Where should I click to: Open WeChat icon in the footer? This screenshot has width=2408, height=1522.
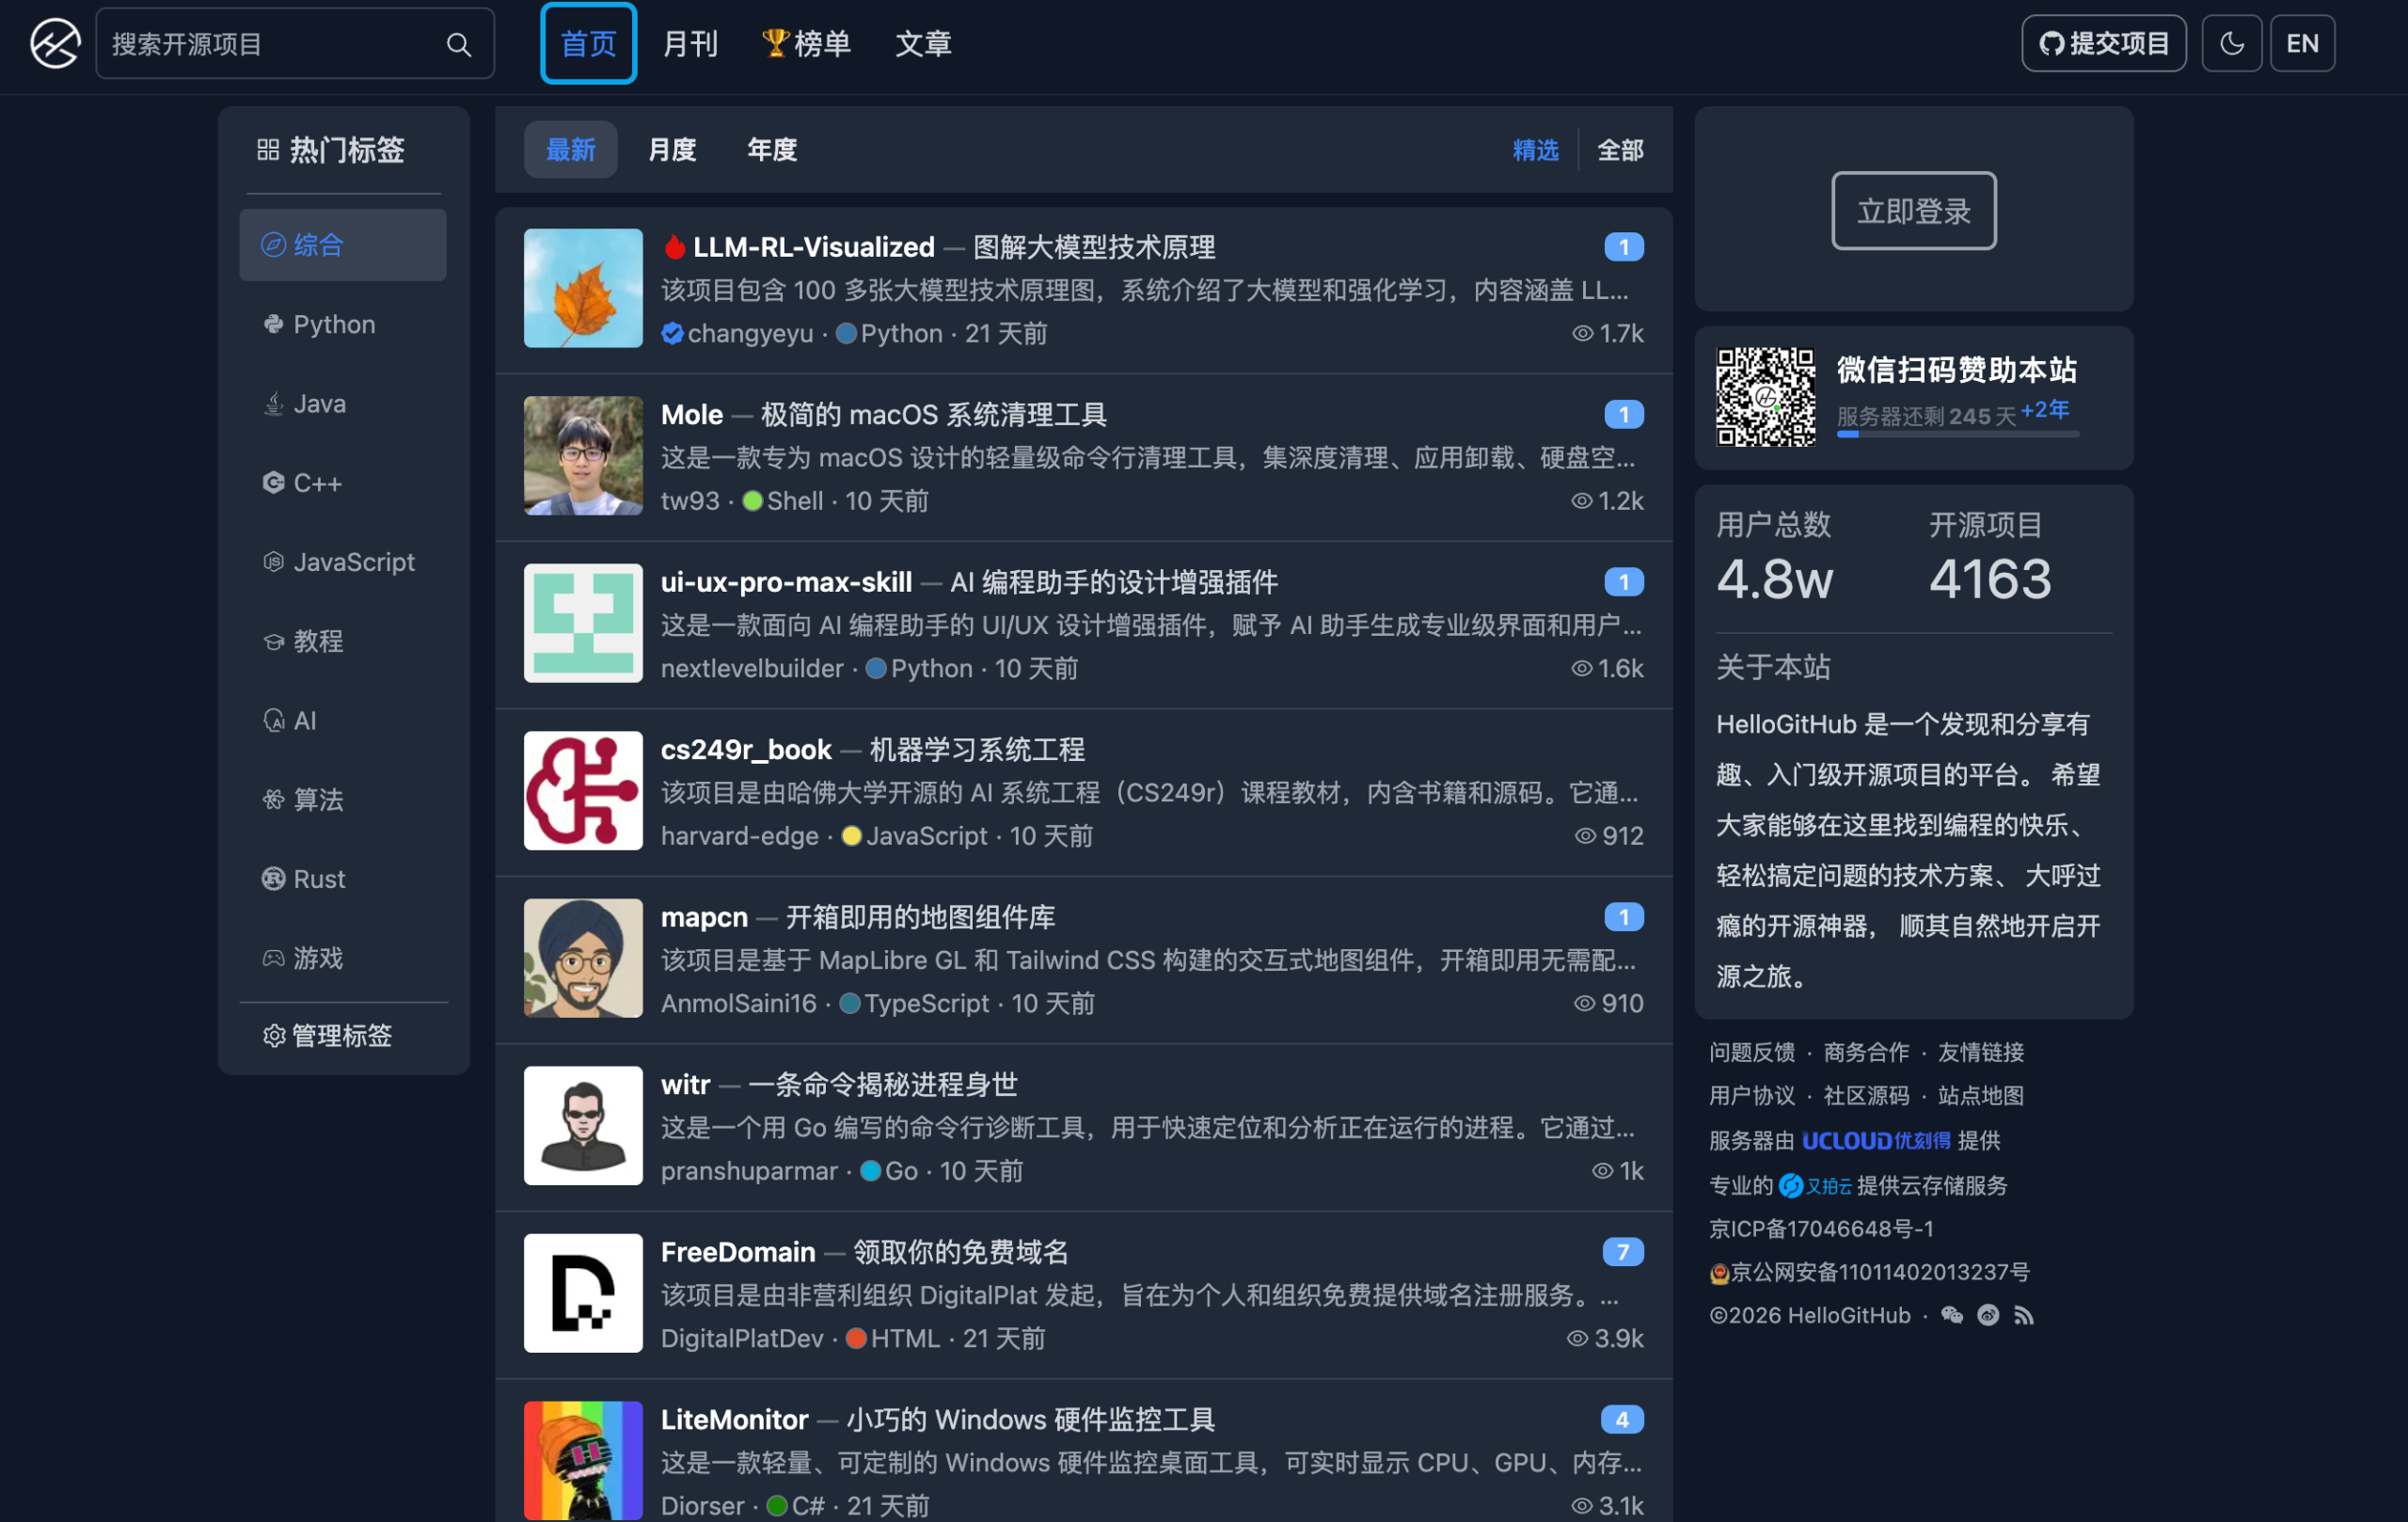(1950, 1315)
